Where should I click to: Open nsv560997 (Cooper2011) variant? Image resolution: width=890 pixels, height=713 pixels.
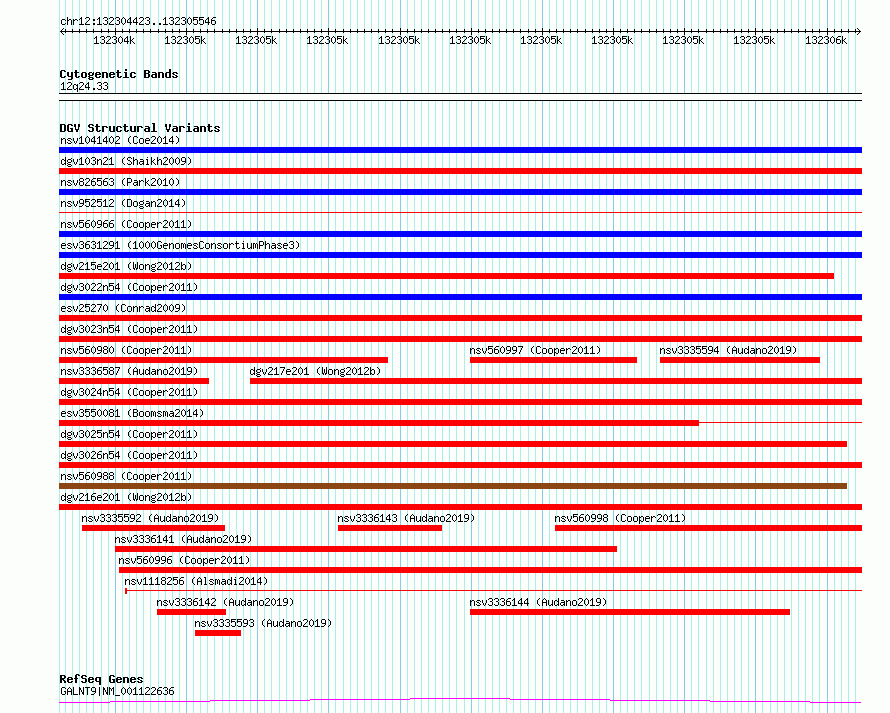point(535,350)
